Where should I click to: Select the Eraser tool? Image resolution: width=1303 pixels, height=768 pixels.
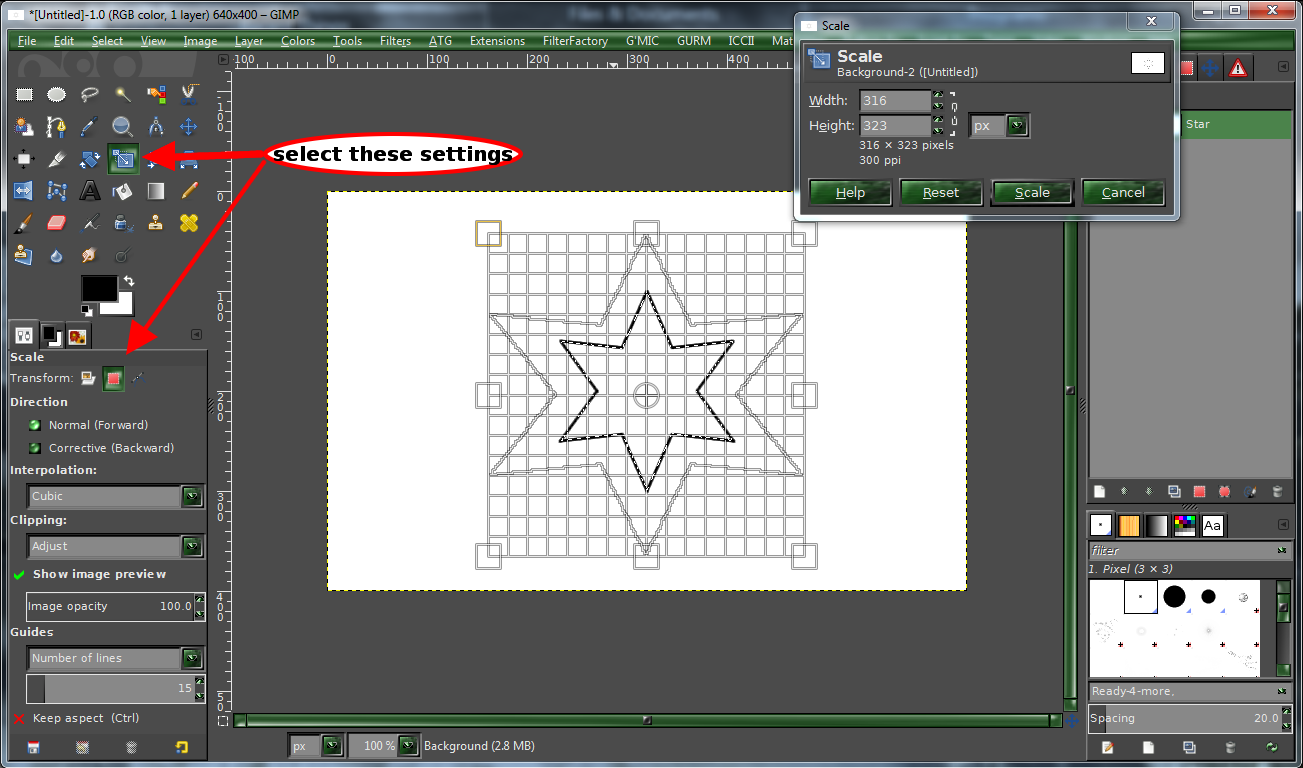[x=57, y=222]
